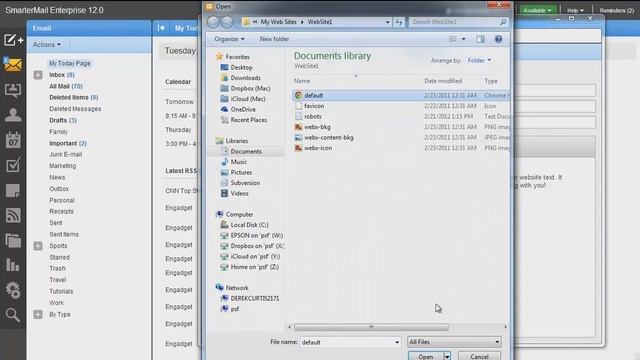Screen dimensions: 640x360
Task: Expand the Inbox folder tree
Action: [x=38, y=75]
